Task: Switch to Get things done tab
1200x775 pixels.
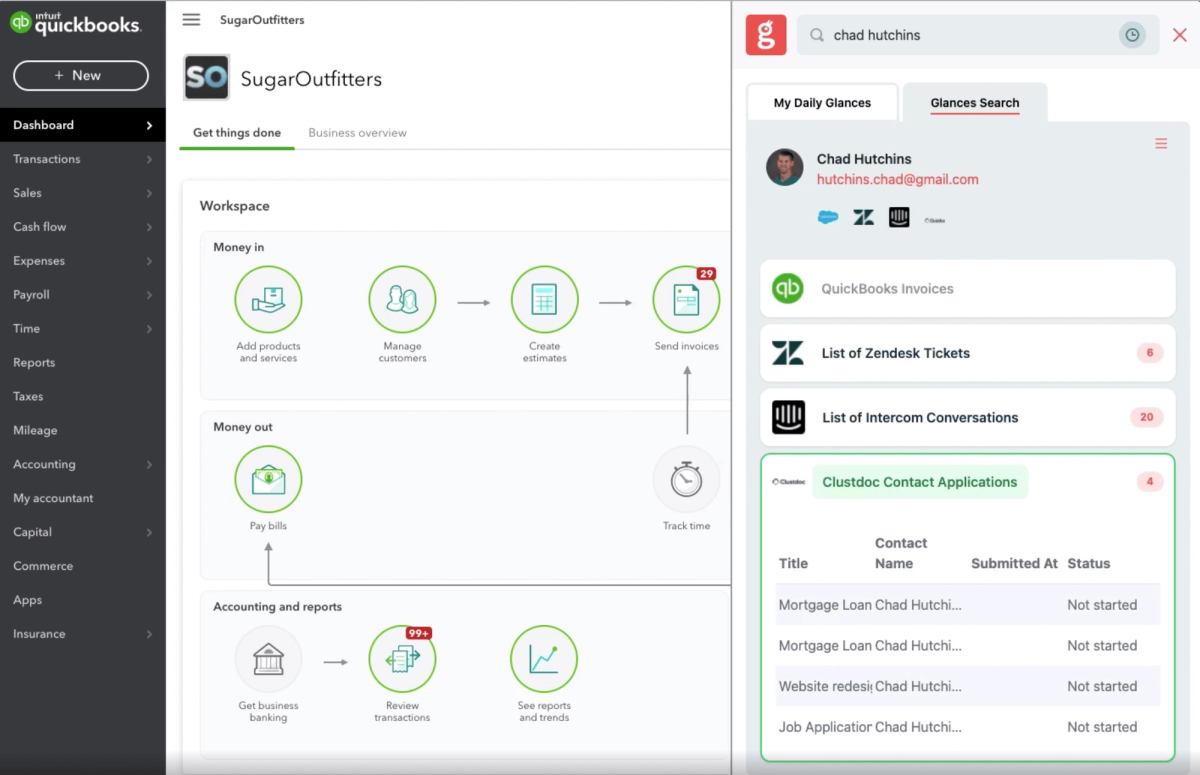Action: coord(237,132)
